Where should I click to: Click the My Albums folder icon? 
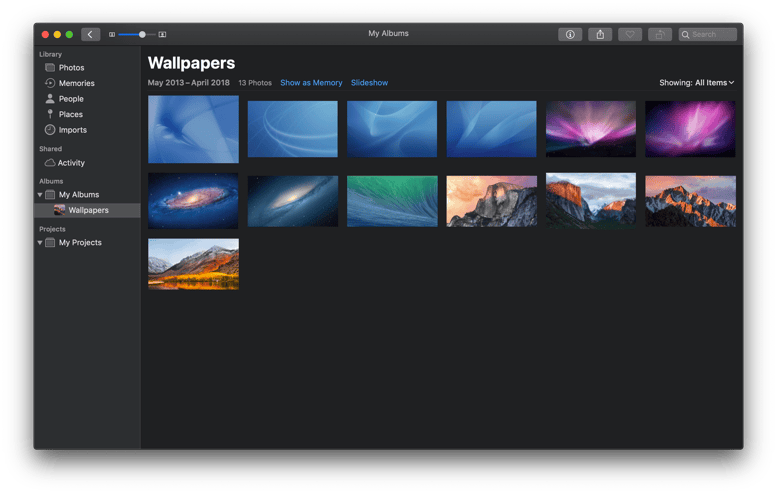50,195
